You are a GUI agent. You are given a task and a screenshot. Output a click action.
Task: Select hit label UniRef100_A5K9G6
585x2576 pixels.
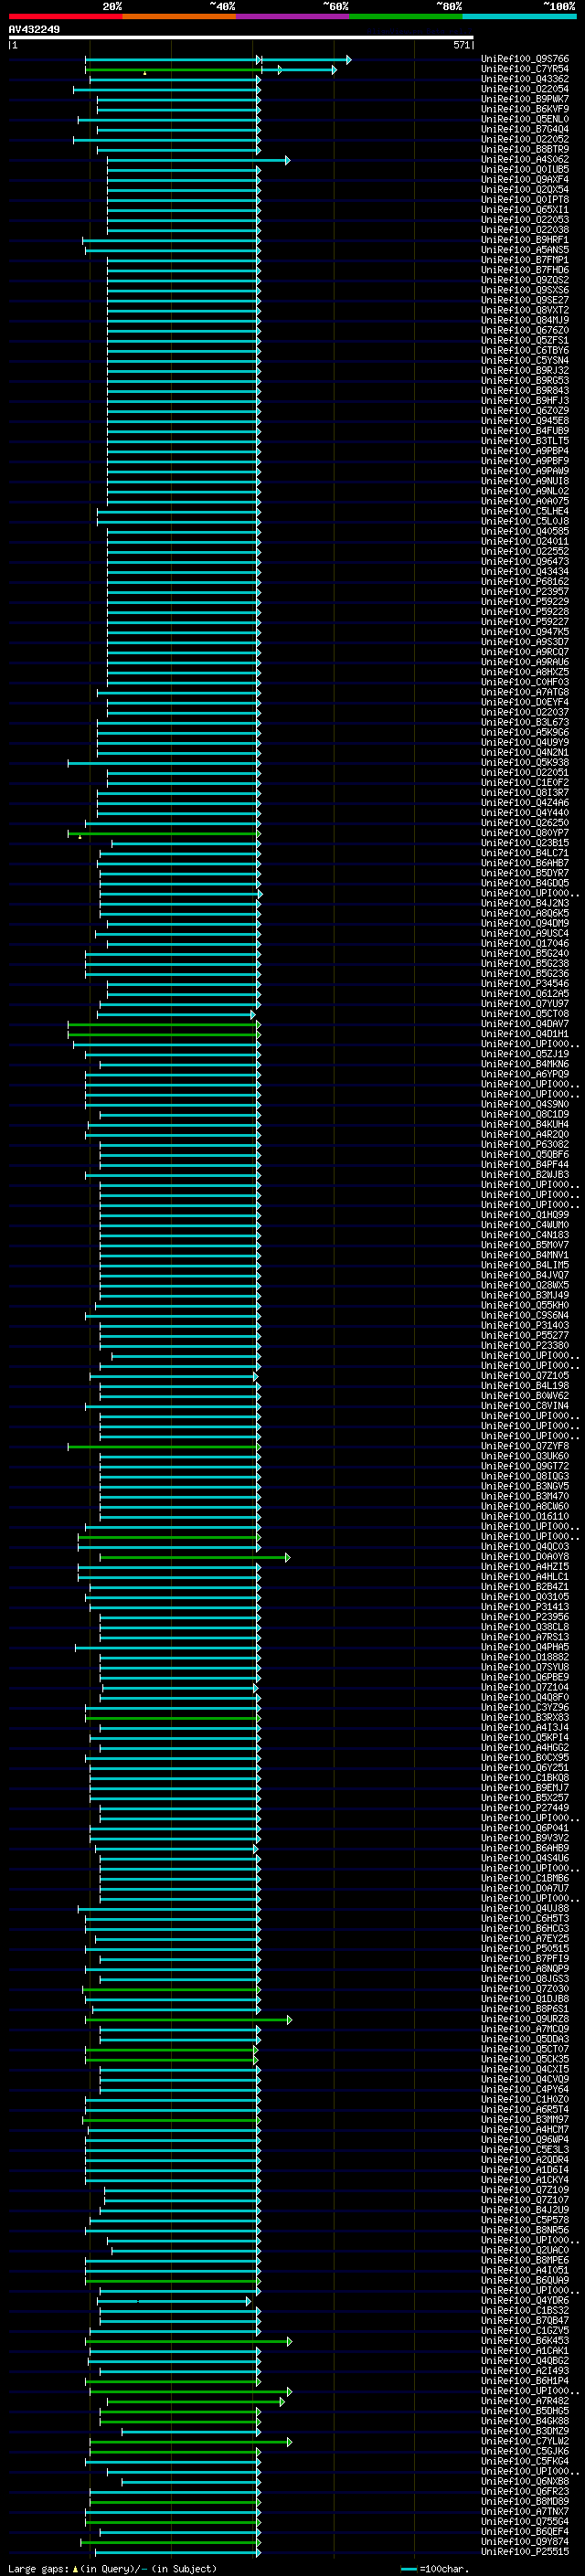(525, 732)
